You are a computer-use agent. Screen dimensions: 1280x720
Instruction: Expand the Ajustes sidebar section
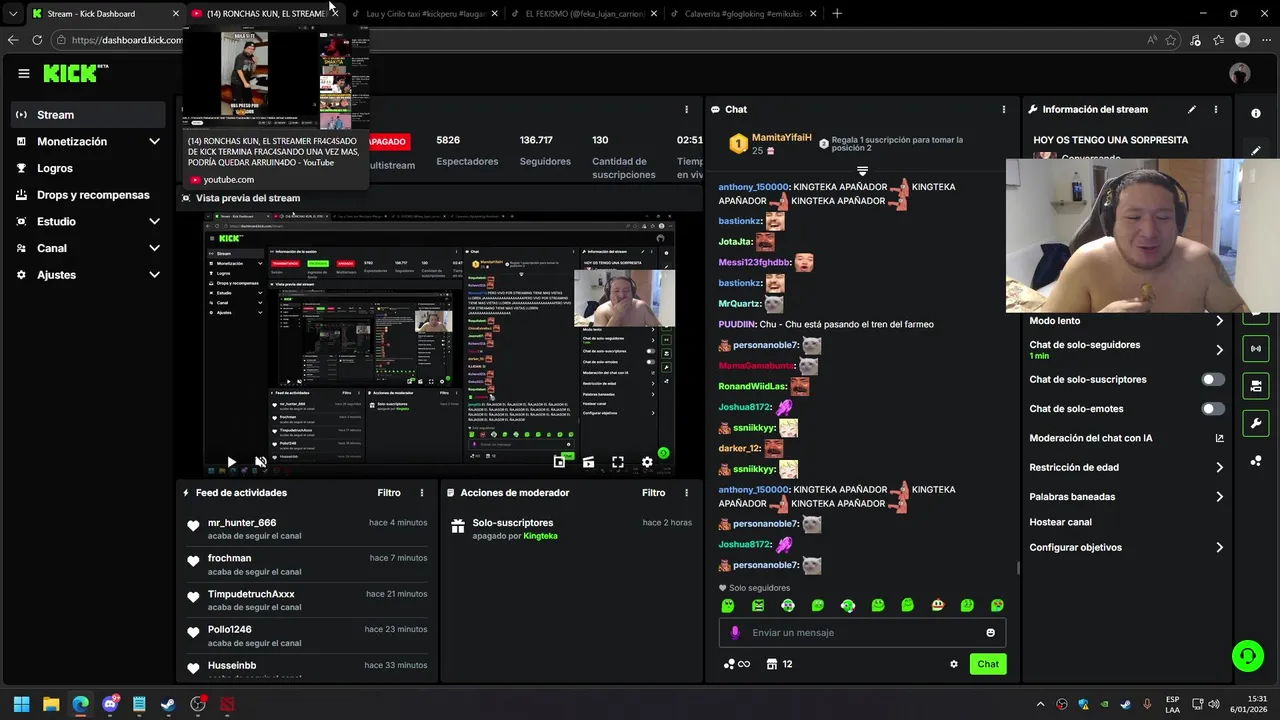pyautogui.click(x=89, y=274)
